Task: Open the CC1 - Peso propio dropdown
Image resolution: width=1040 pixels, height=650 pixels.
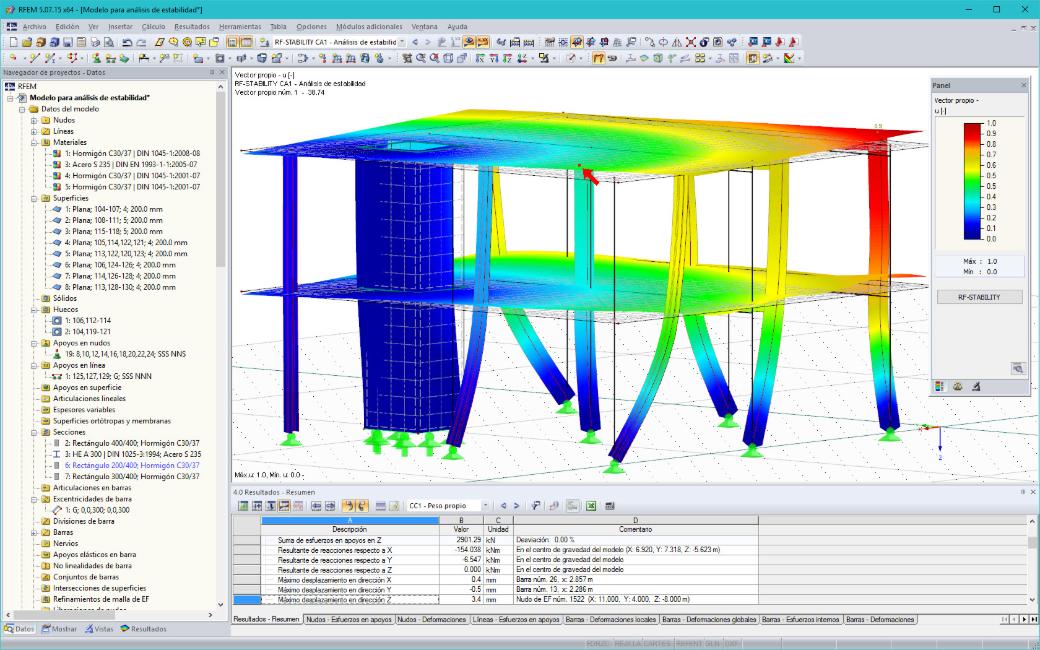Action: coord(485,505)
